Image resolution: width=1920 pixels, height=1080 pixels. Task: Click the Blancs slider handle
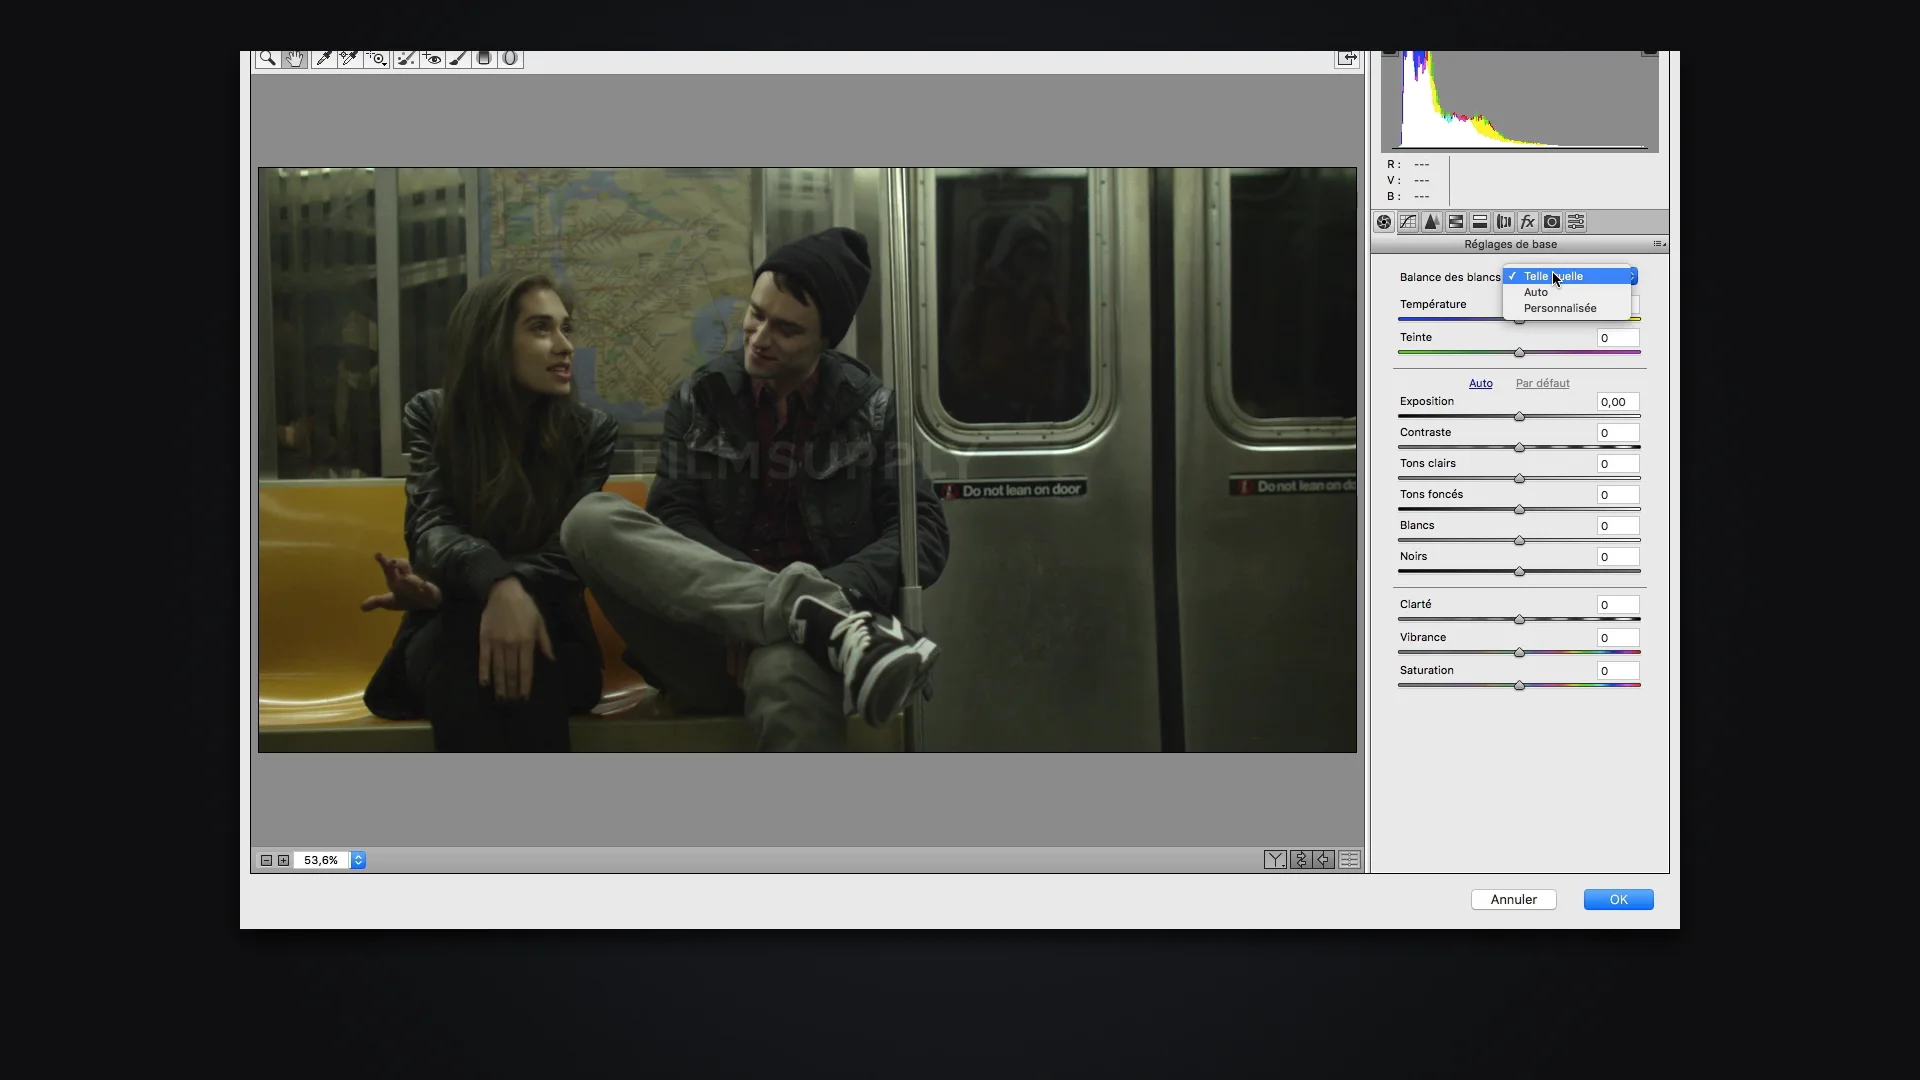1519,541
